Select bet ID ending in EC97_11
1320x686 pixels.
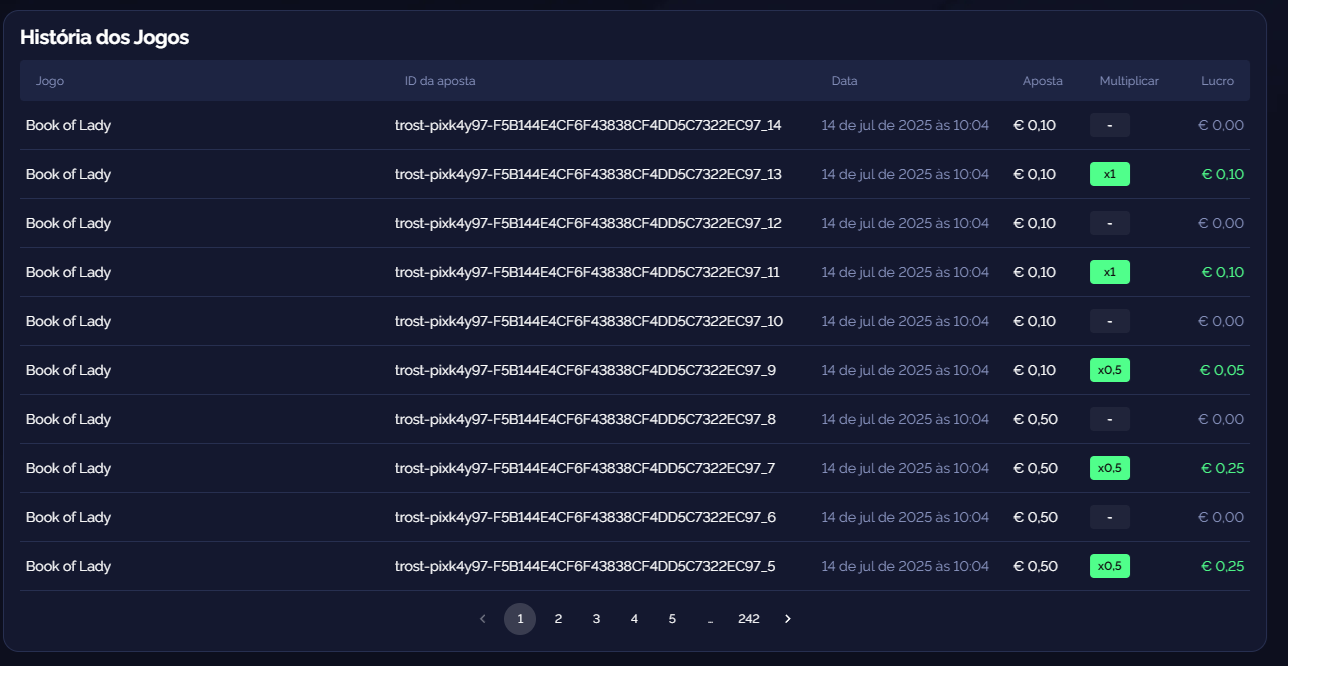click(x=587, y=272)
